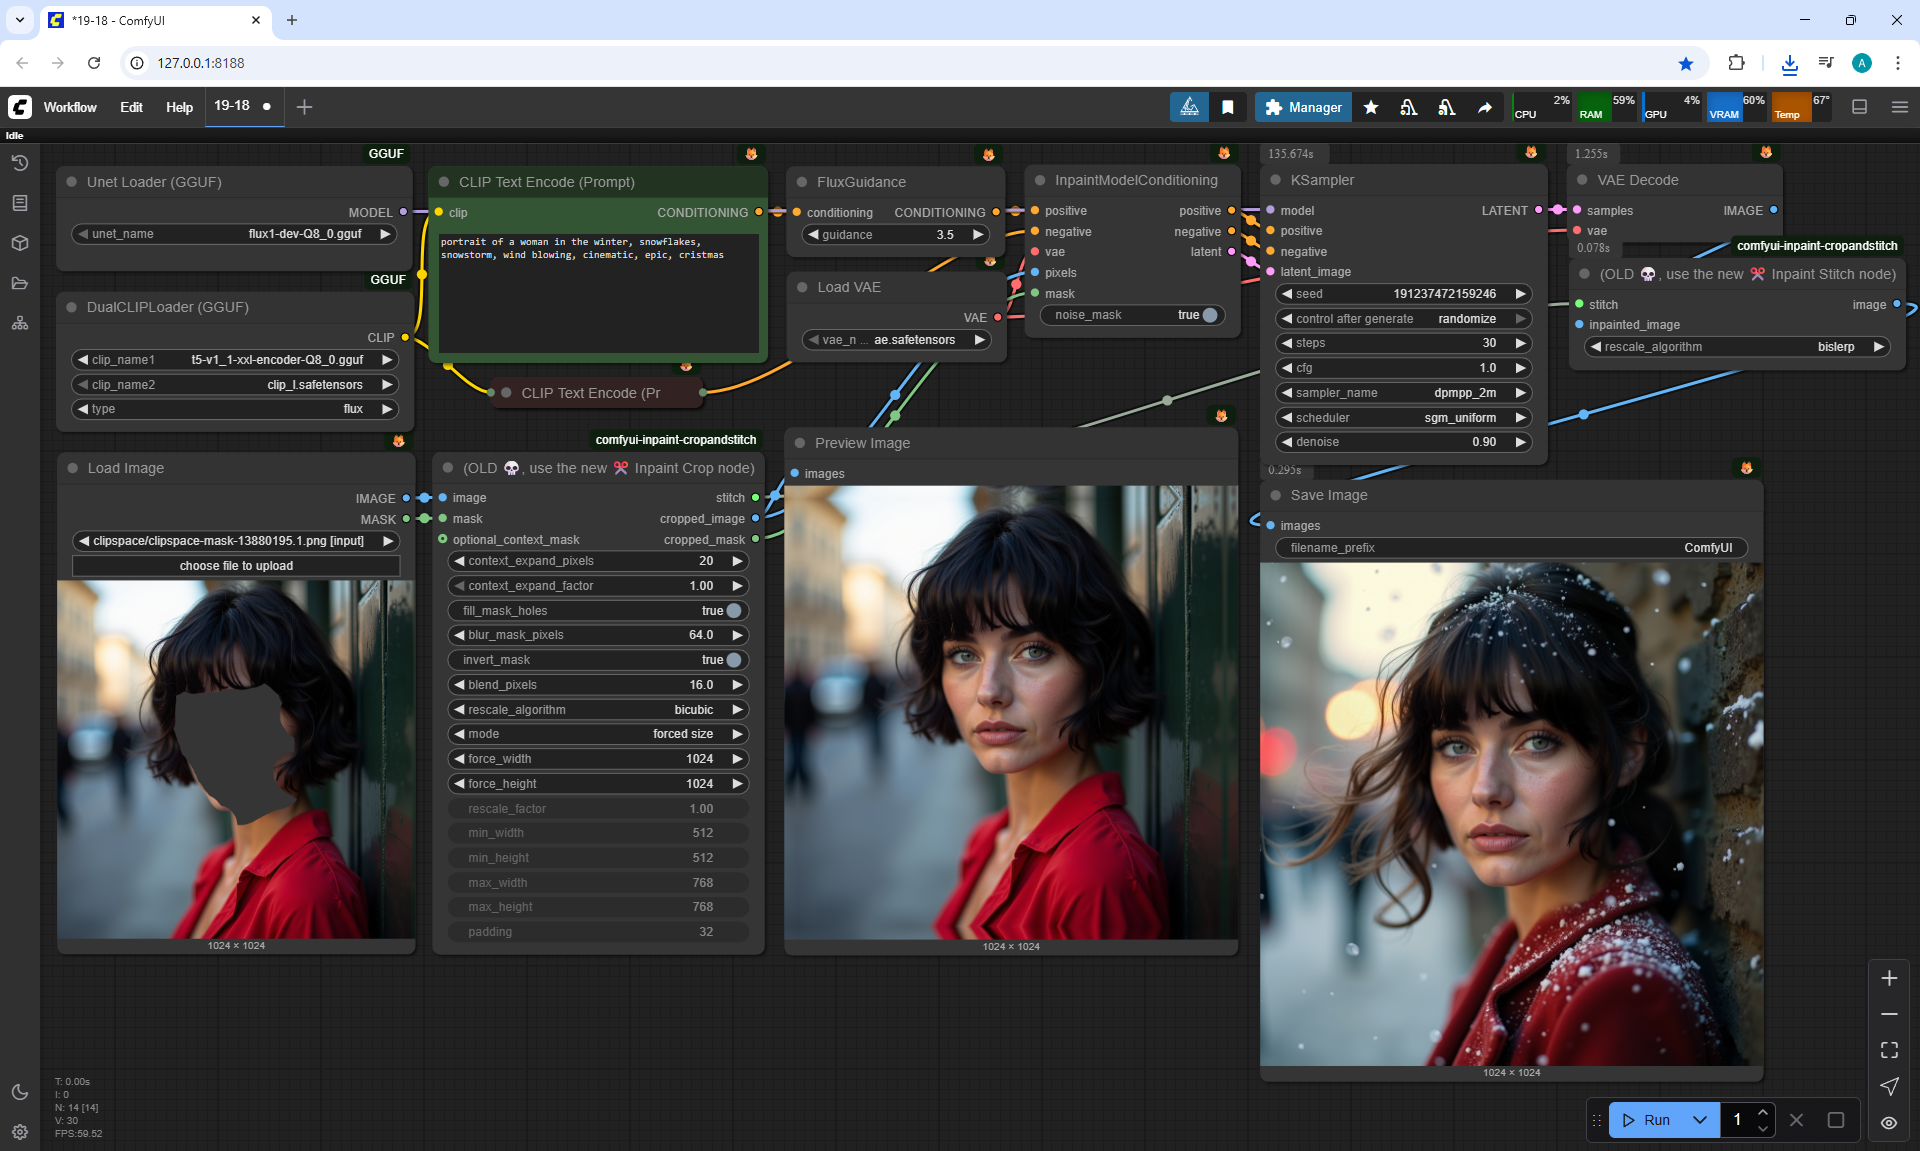The width and height of the screenshot is (1920, 1151).
Task: Toggle the noise_mask switch
Action: click(x=1209, y=315)
